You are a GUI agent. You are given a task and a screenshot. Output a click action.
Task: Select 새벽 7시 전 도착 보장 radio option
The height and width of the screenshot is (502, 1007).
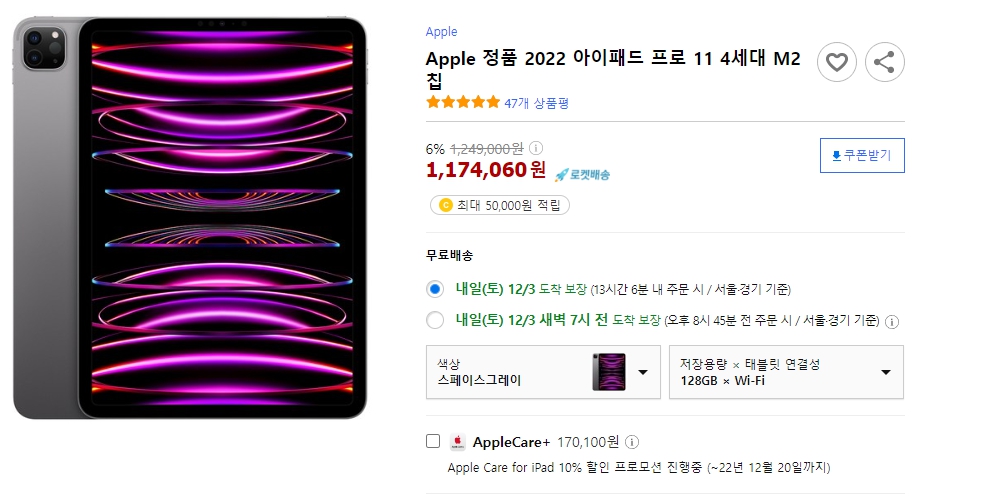[x=435, y=320]
